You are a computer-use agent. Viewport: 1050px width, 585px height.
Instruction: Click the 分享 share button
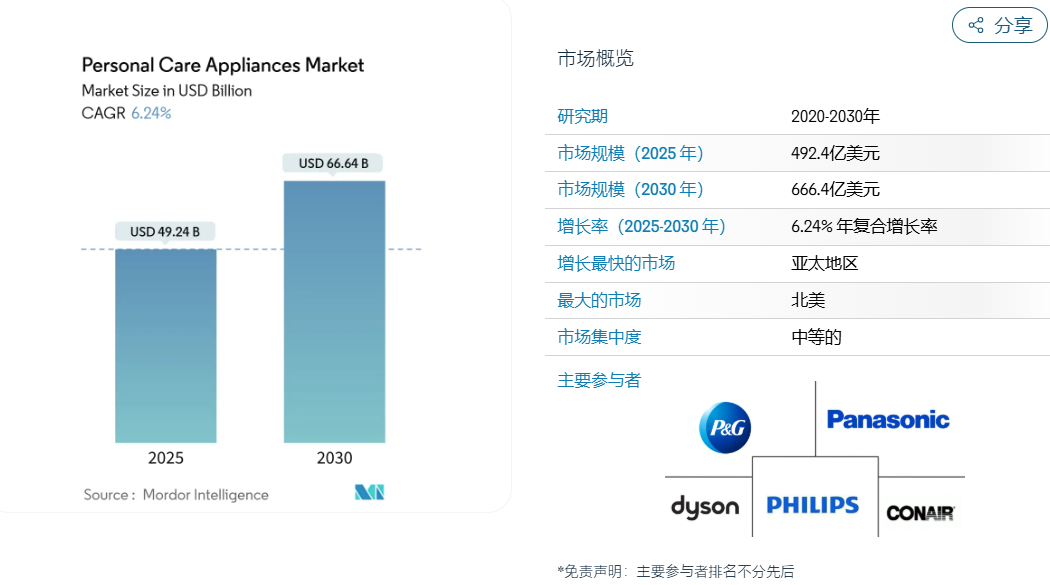pyautogui.click(x=999, y=25)
